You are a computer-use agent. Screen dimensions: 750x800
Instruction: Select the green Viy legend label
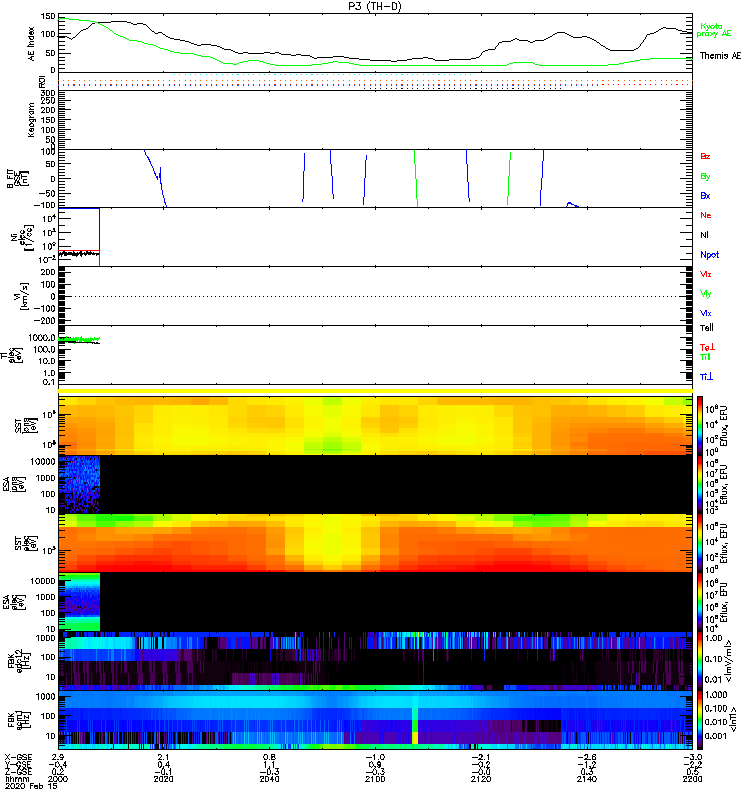click(705, 294)
